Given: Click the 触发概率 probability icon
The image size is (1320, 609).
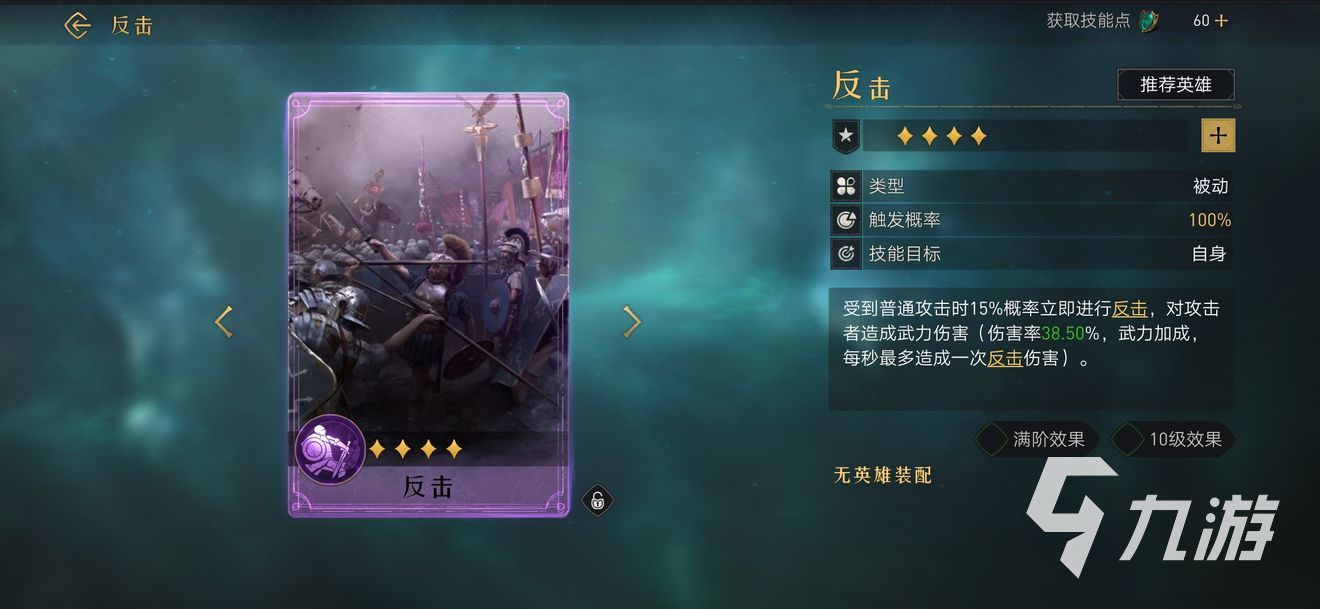Looking at the screenshot, I should pyautogui.click(x=846, y=220).
